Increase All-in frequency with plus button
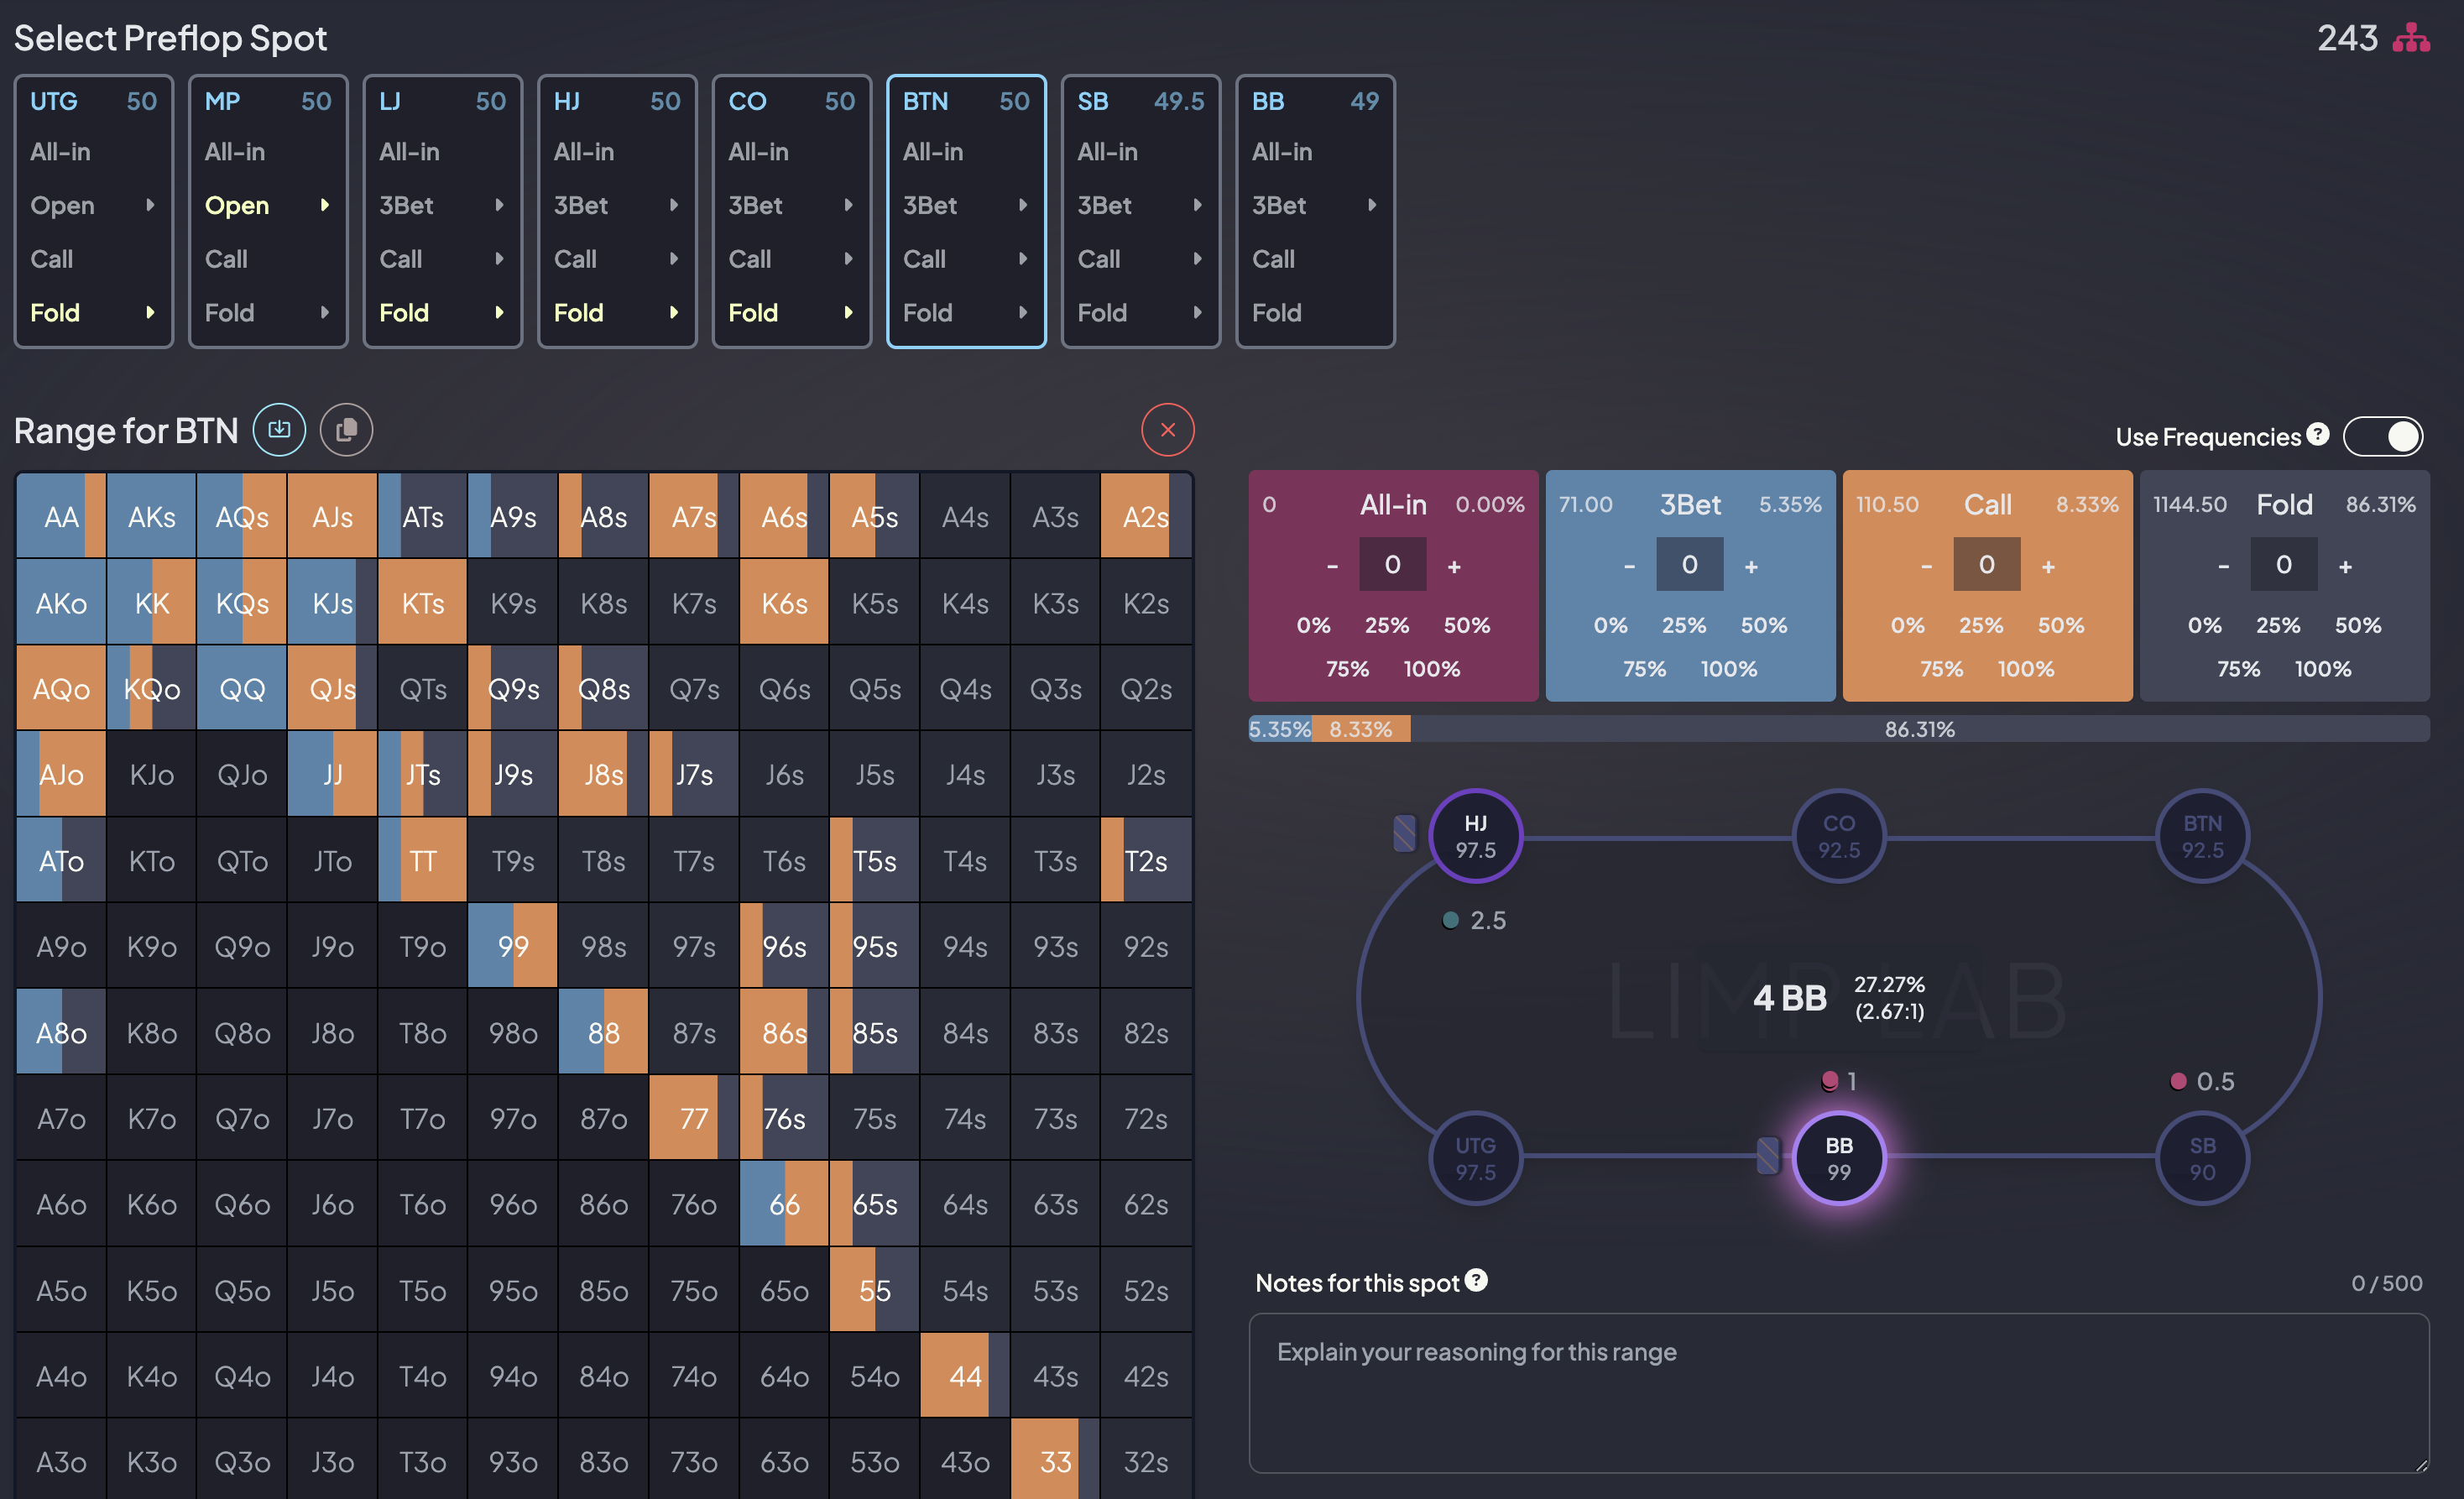The height and width of the screenshot is (1499, 2464). tap(1454, 566)
